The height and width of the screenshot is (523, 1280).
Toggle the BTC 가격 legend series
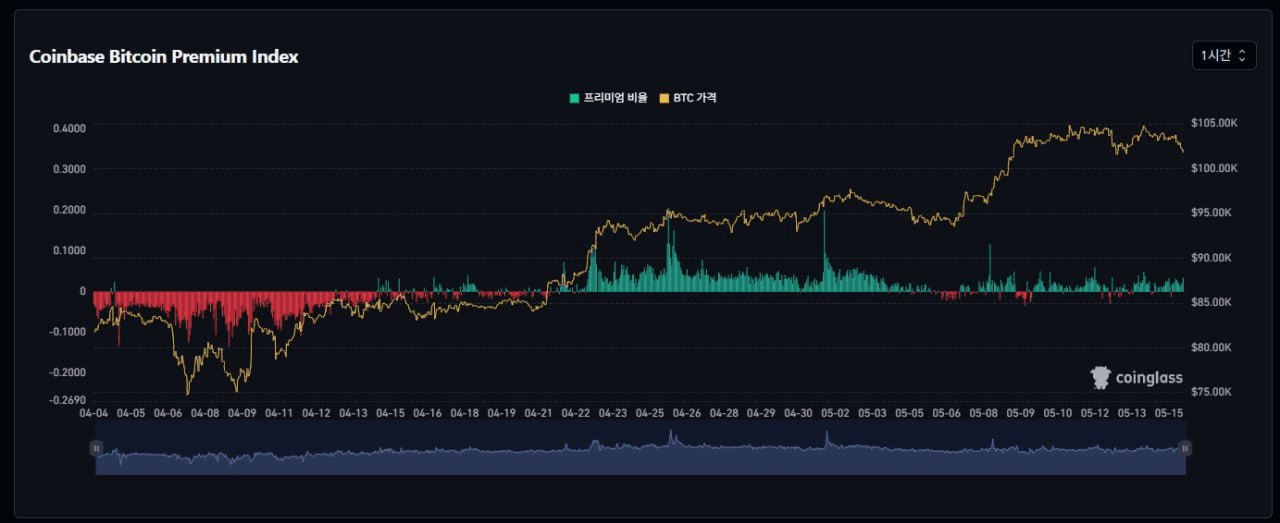[x=688, y=98]
